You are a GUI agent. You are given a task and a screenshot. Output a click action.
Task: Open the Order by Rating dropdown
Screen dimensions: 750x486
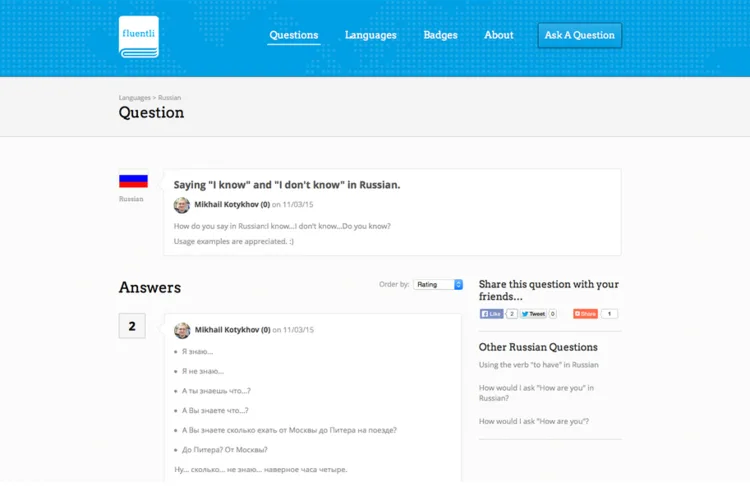click(438, 284)
